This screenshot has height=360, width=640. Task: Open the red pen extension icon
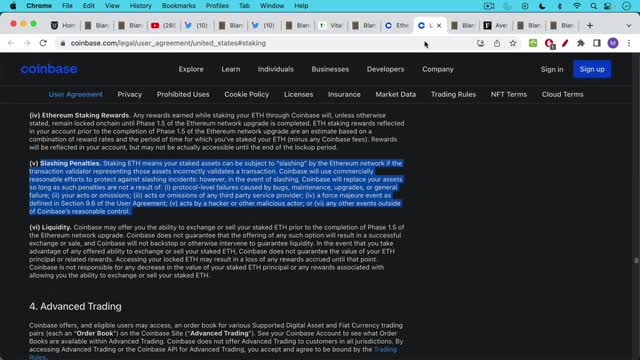pos(565,43)
